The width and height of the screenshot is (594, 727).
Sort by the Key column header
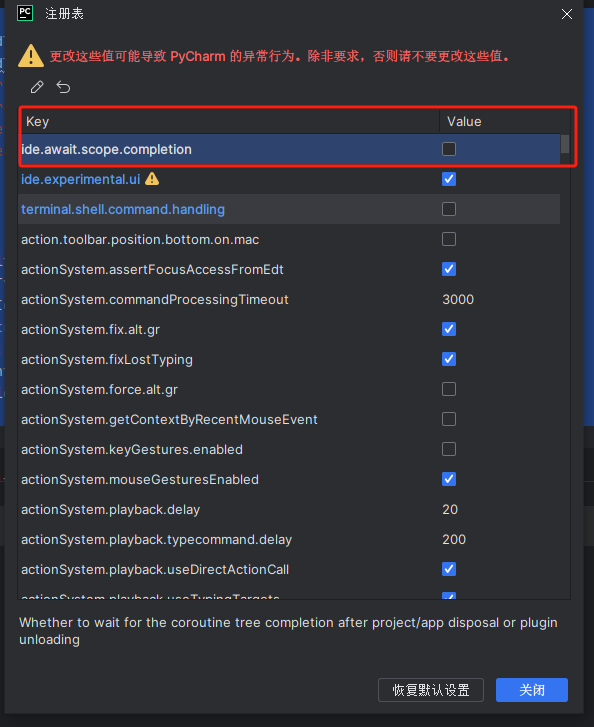click(x=230, y=121)
